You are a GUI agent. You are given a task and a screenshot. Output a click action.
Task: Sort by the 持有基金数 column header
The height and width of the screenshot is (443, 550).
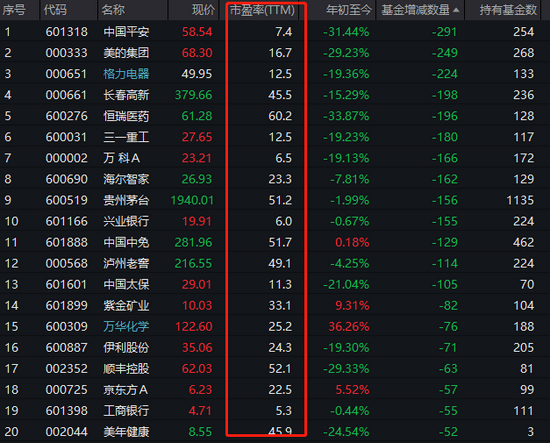(x=508, y=10)
